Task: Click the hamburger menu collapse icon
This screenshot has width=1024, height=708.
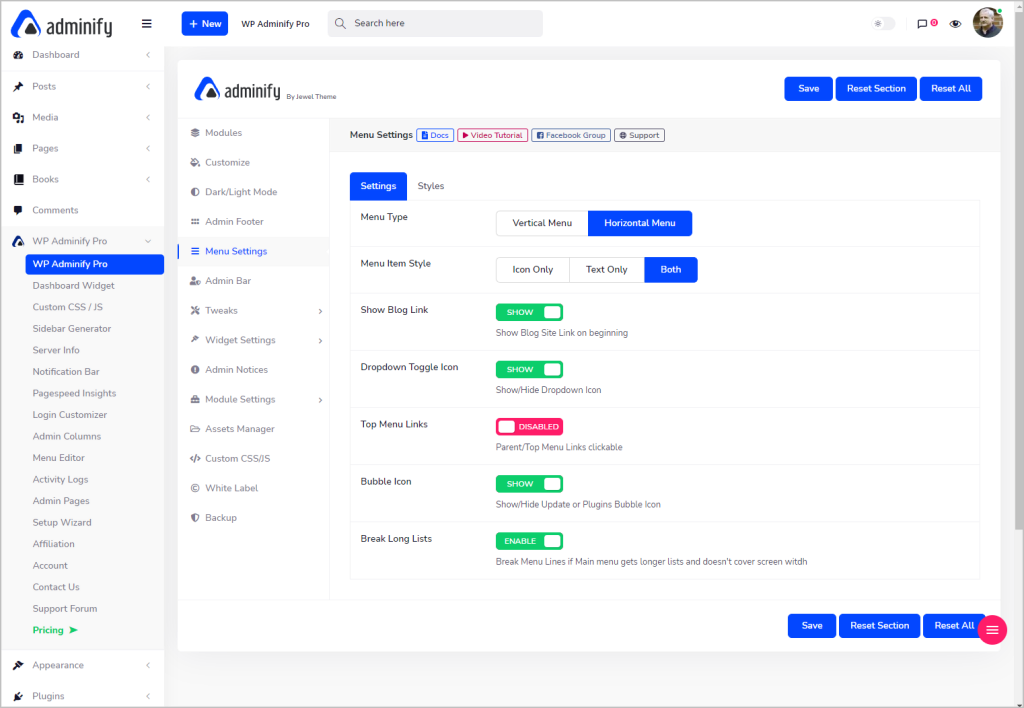Action: pos(146,24)
